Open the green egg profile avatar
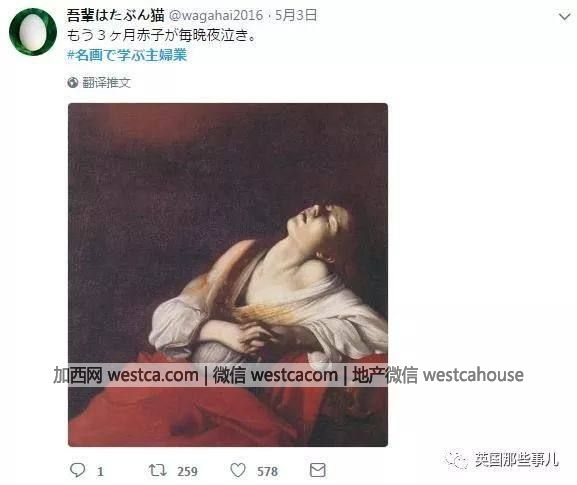 click(x=33, y=32)
